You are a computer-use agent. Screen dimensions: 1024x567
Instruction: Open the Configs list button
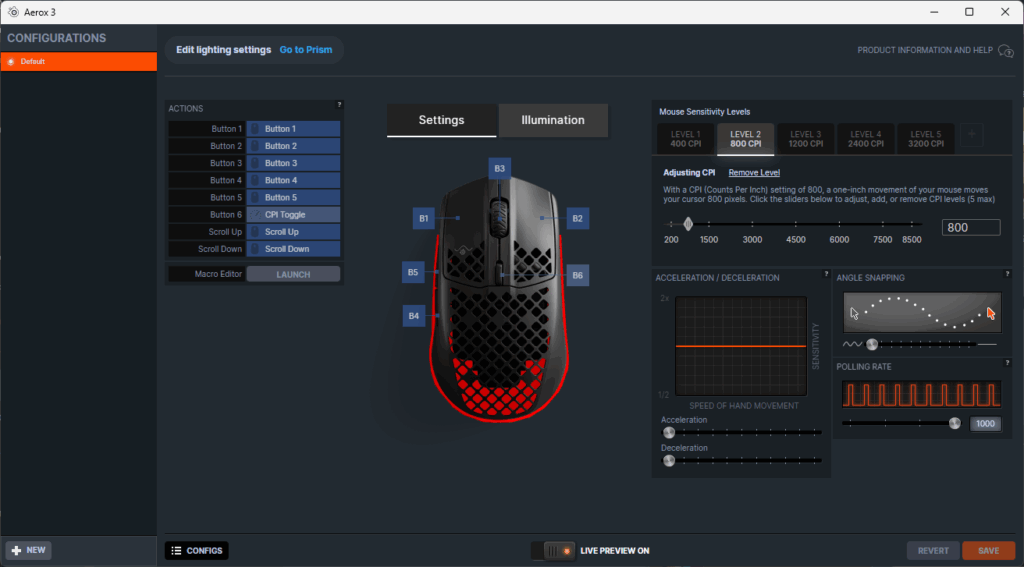pyautogui.click(x=197, y=550)
